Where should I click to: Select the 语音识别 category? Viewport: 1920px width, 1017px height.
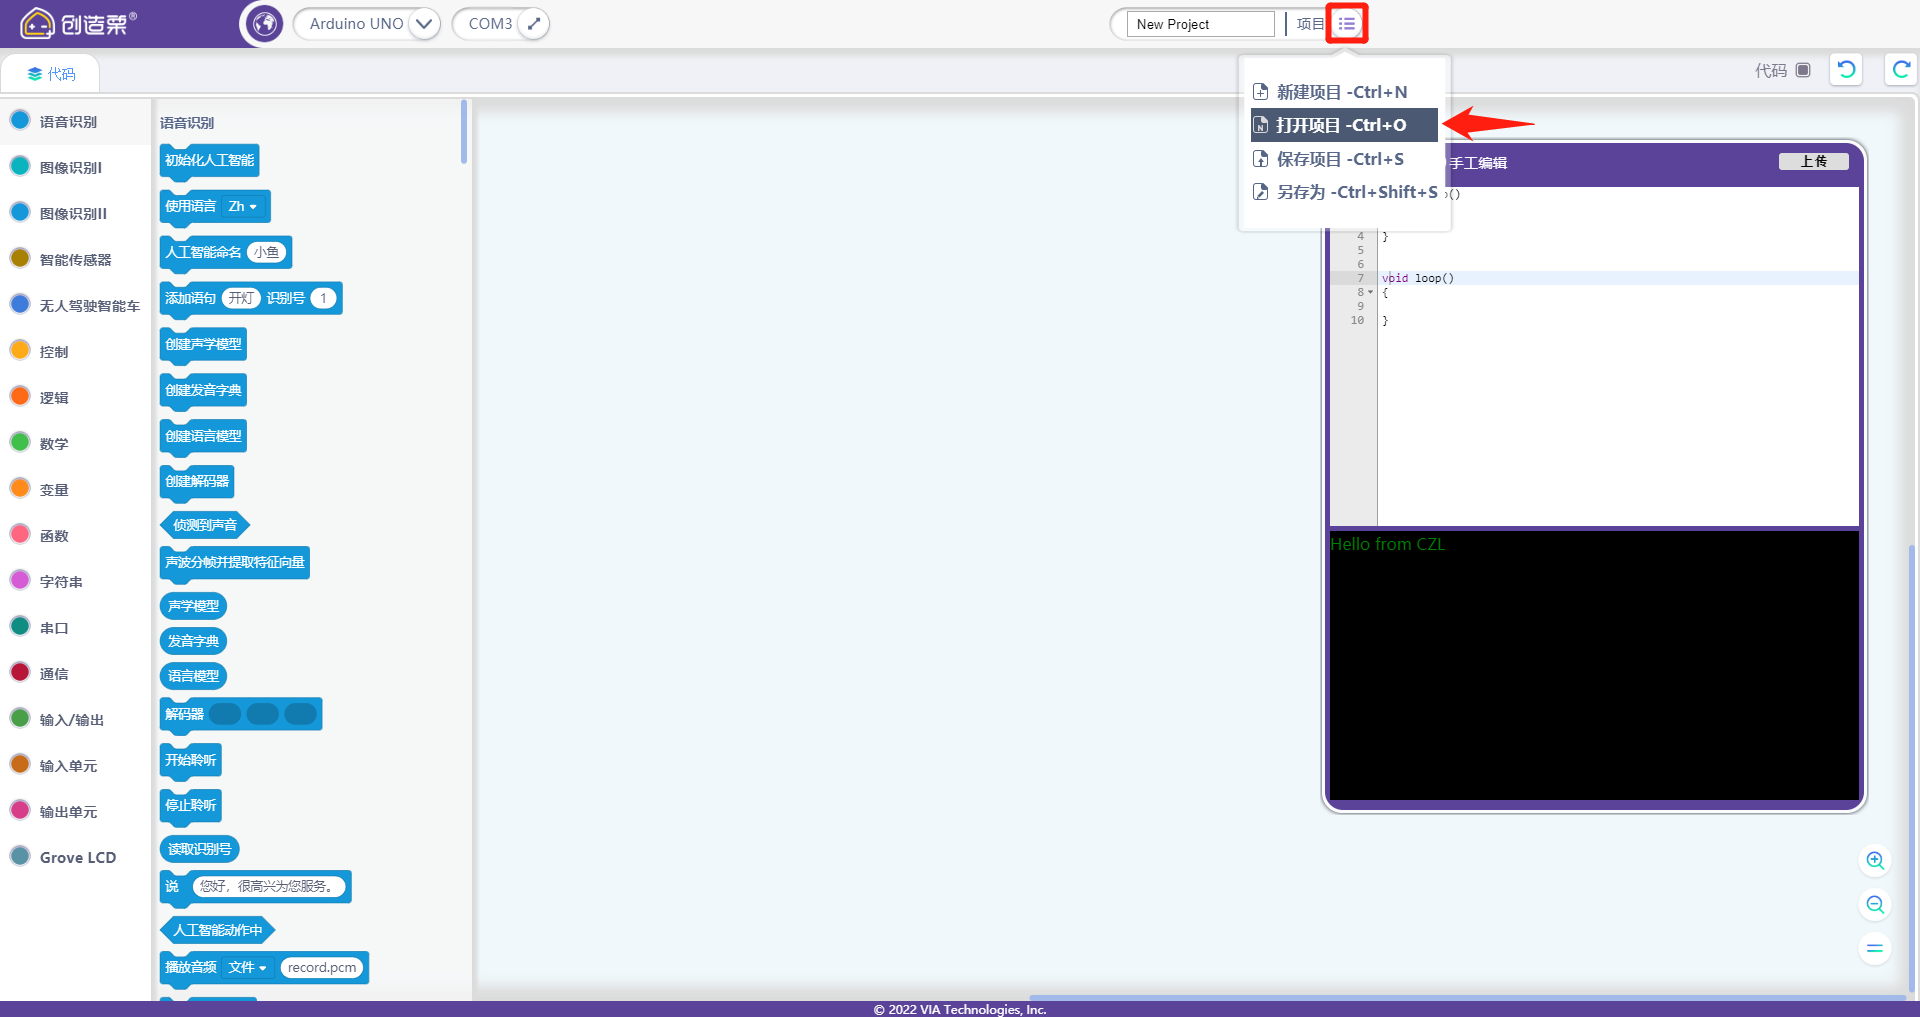click(x=68, y=122)
